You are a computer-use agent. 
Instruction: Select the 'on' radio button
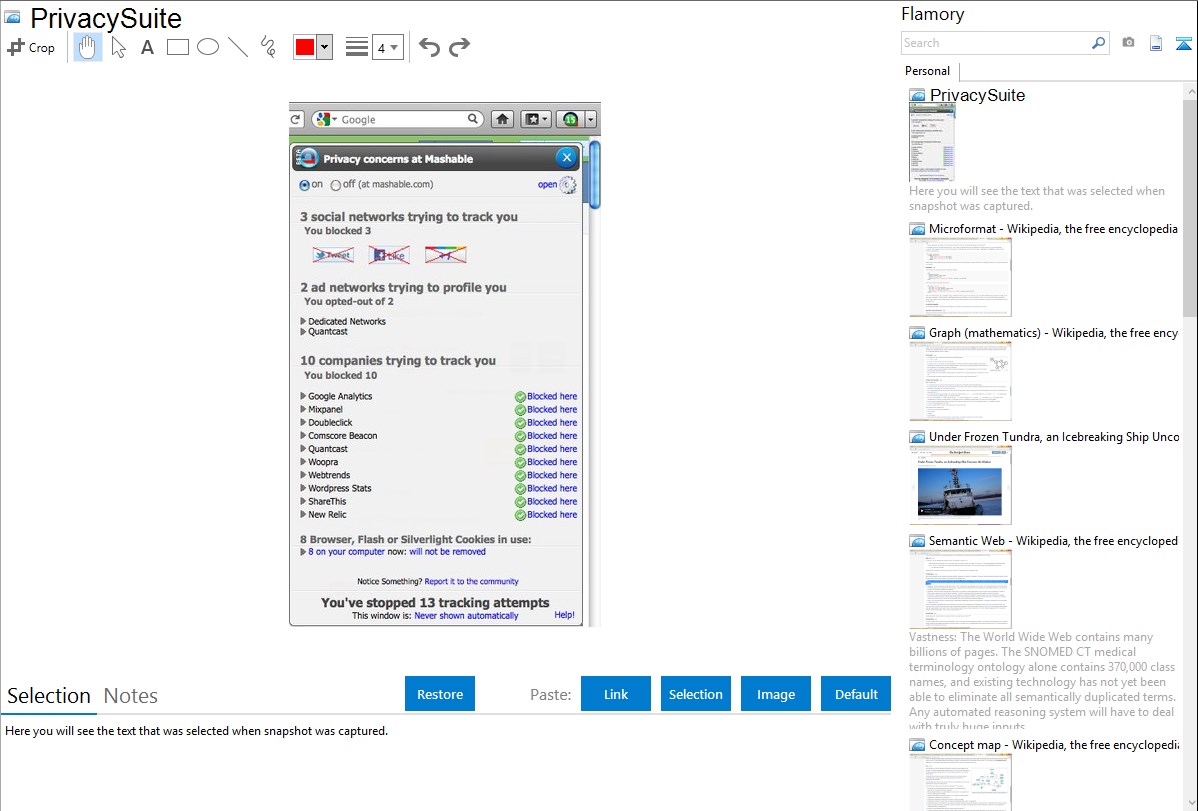click(305, 185)
